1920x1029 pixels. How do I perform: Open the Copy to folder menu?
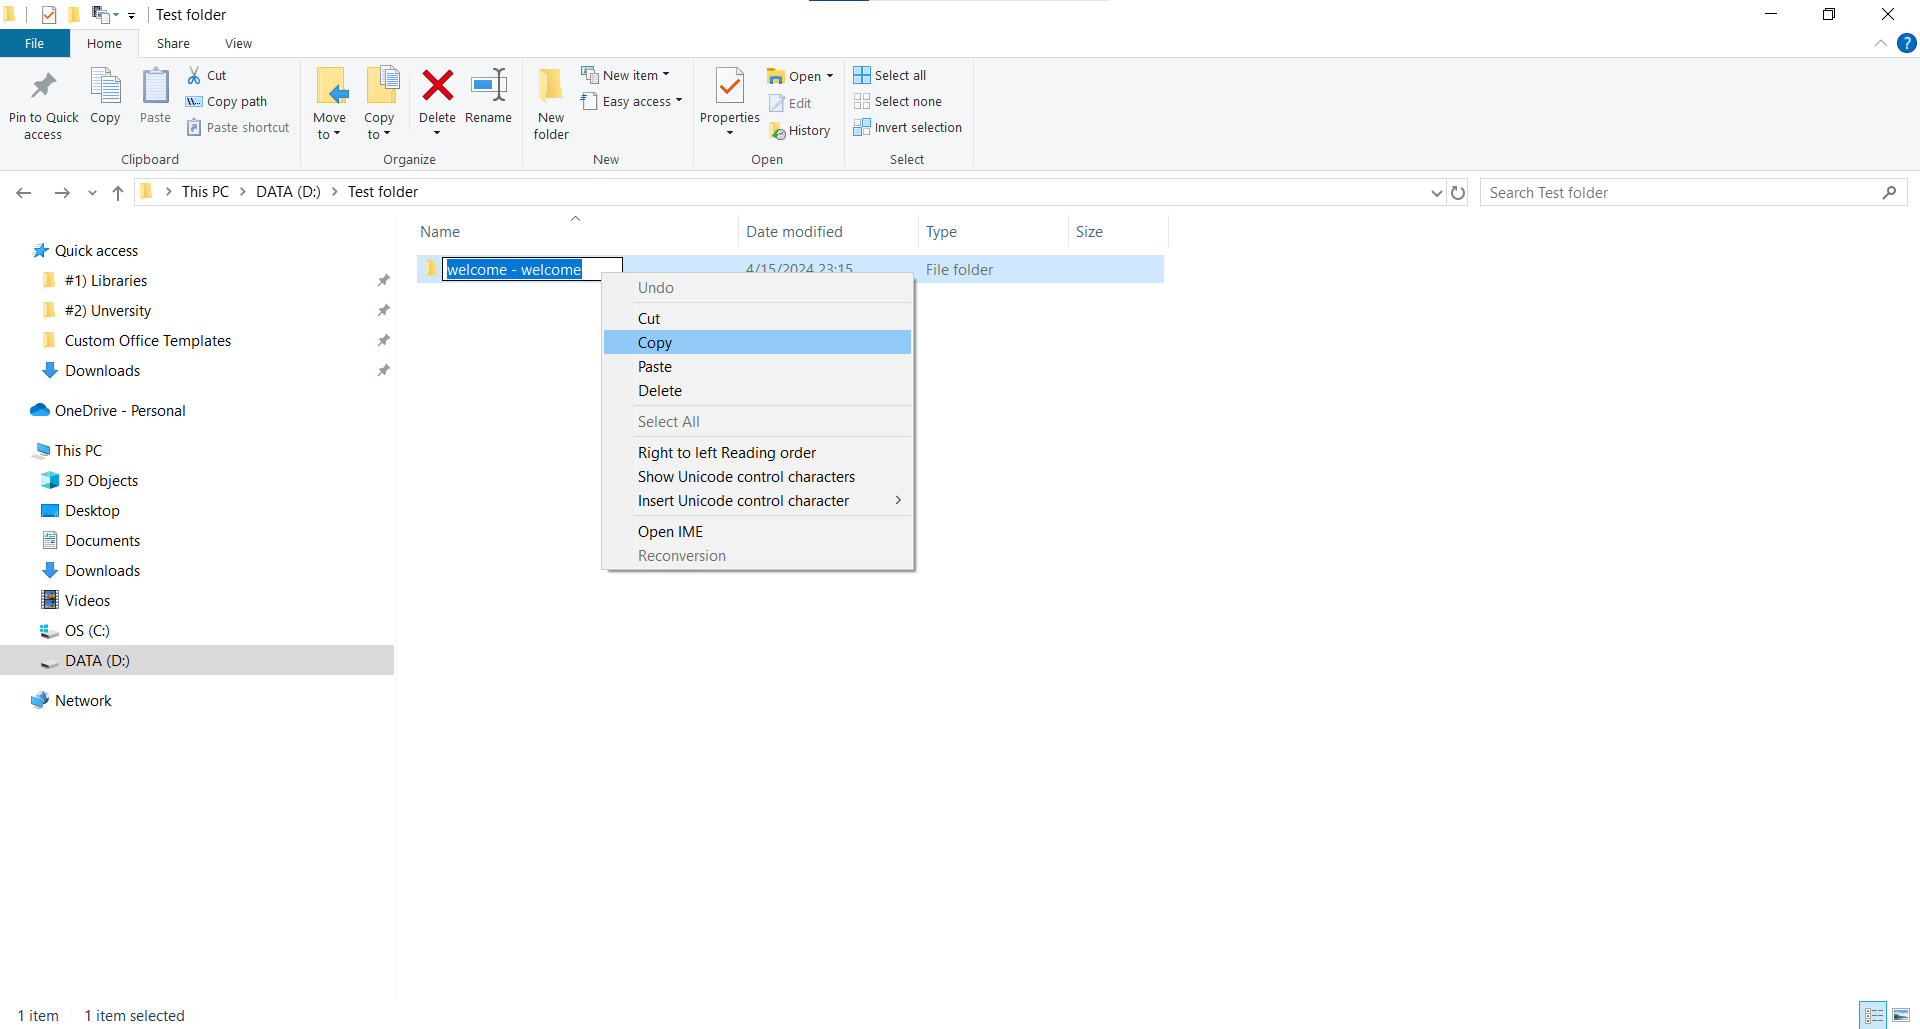pos(380,104)
